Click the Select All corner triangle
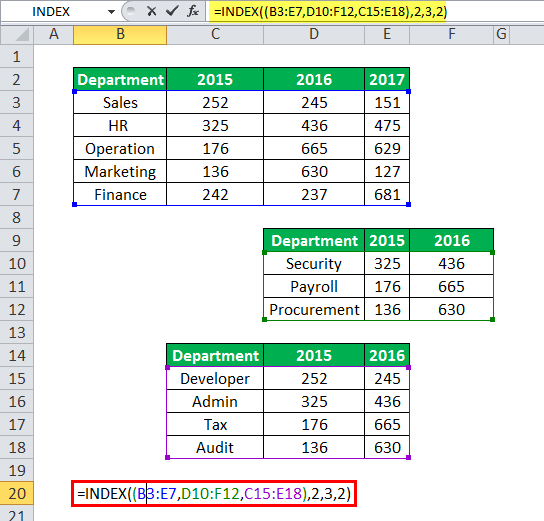Screen dimensions: 544x521 (x=17, y=35)
